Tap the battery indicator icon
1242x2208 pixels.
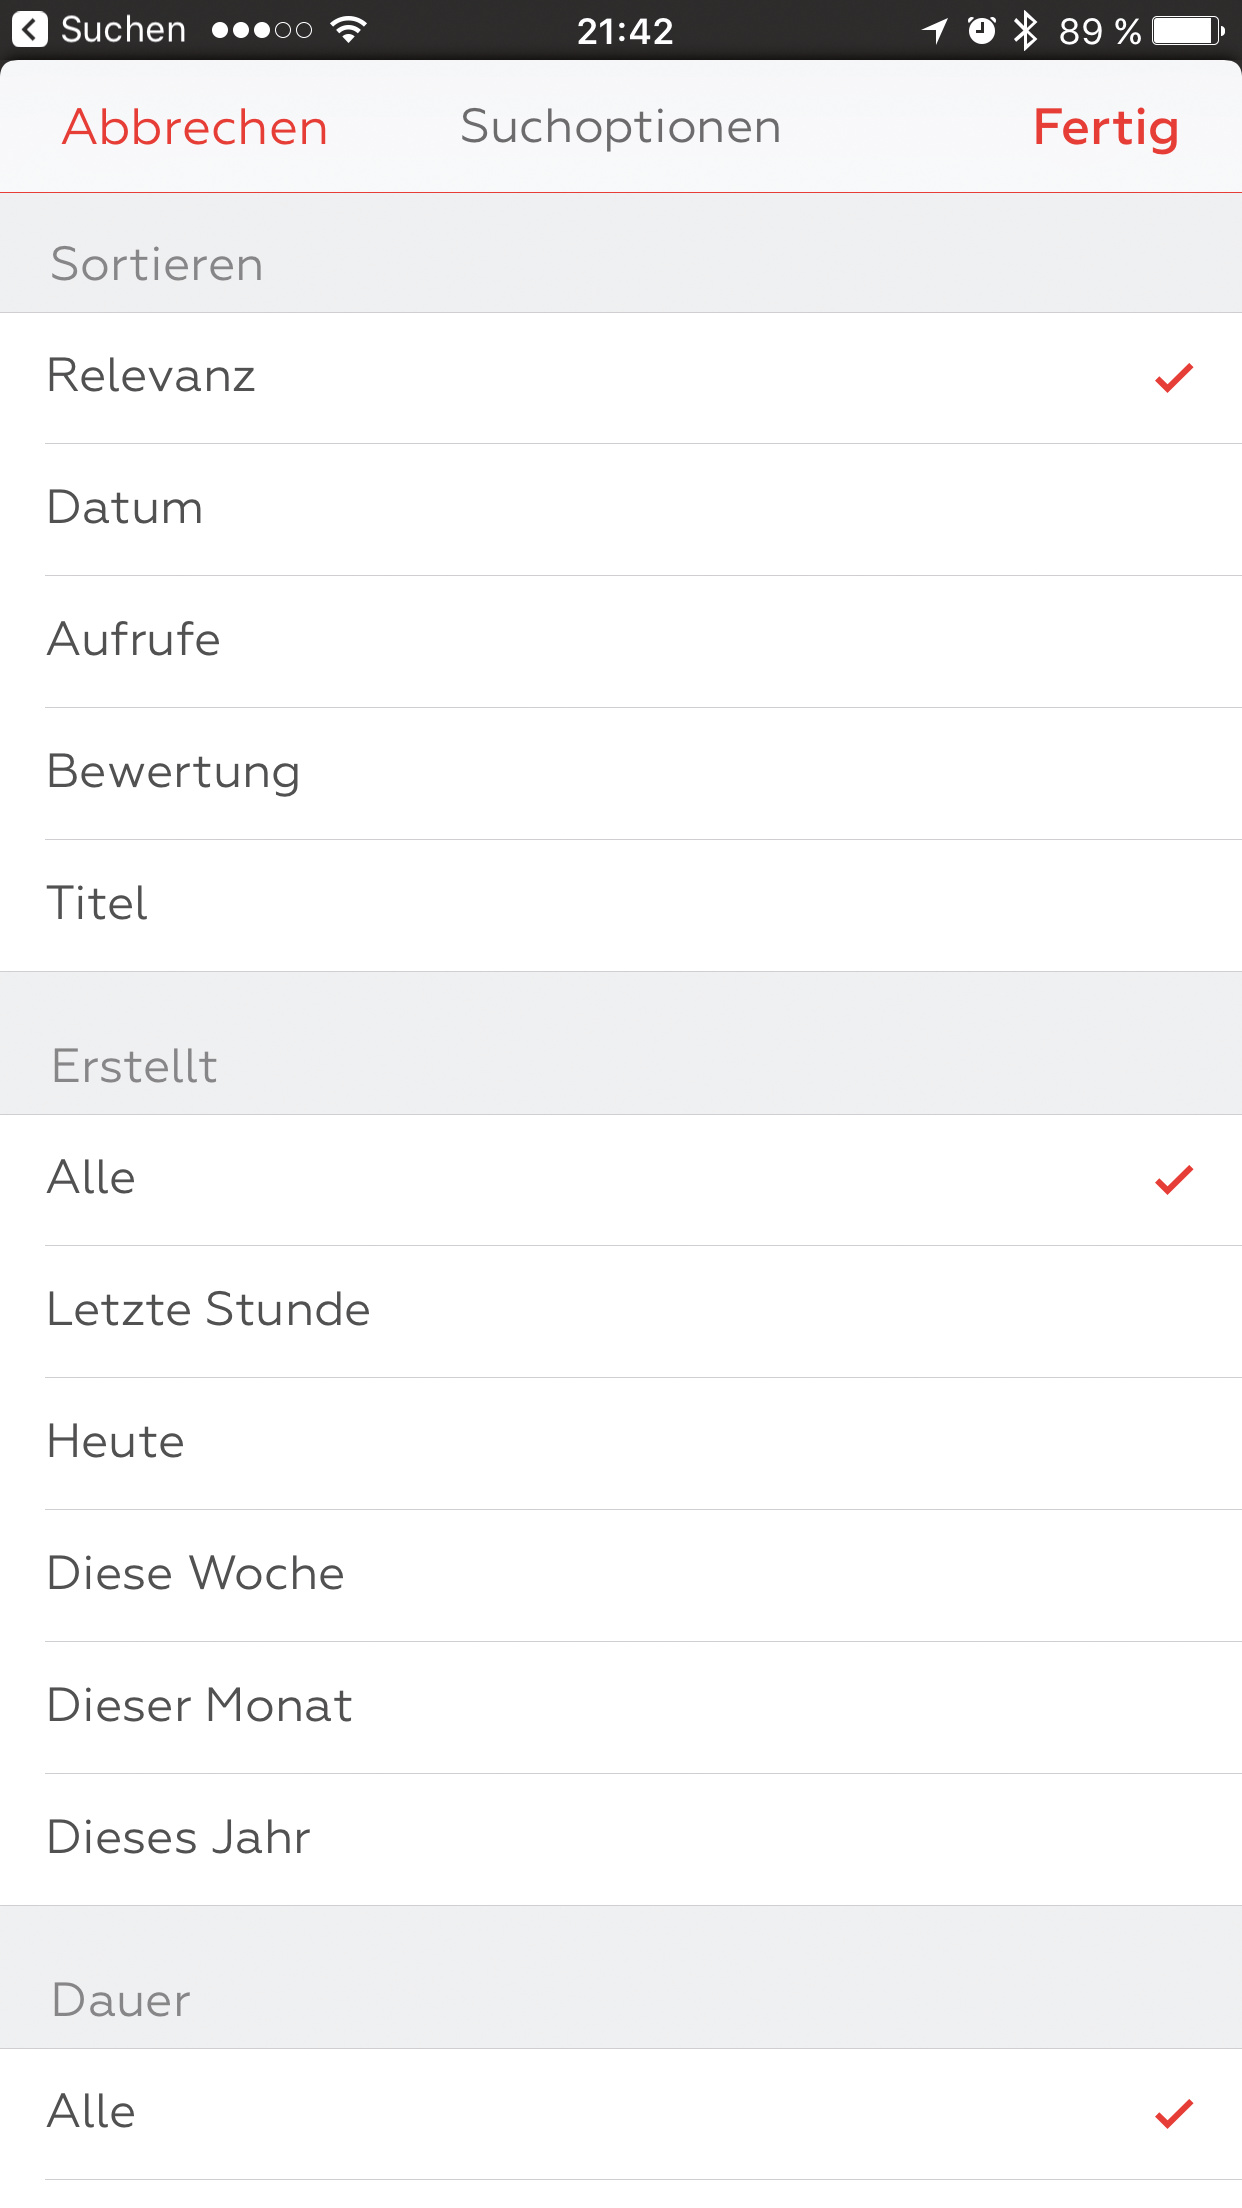1188,31
